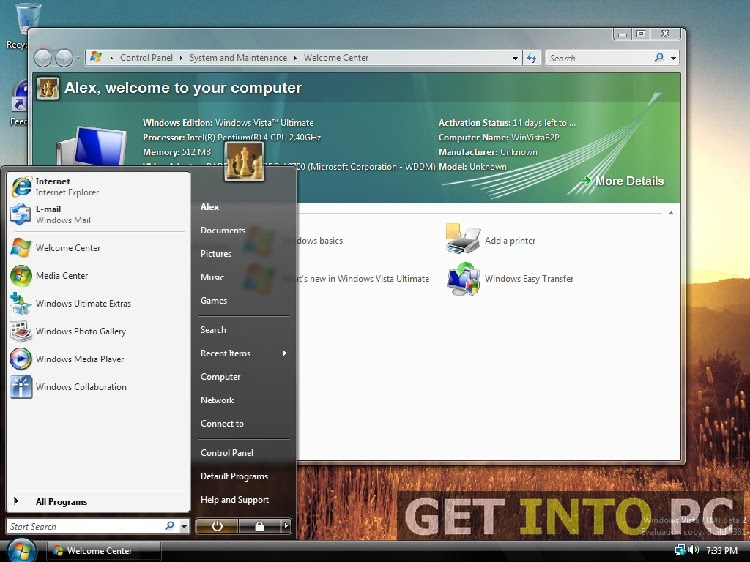Expand Recent Items submenu arrow
The width and height of the screenshot is (750, 562).
pyautogui.click(x=285, y=353)
